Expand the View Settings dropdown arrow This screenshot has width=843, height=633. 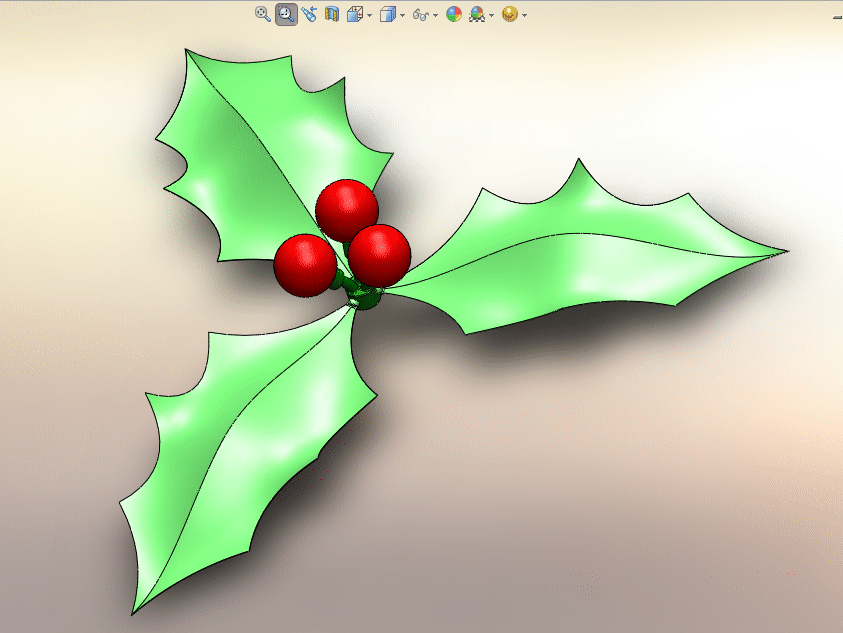[x=524, y=15]
